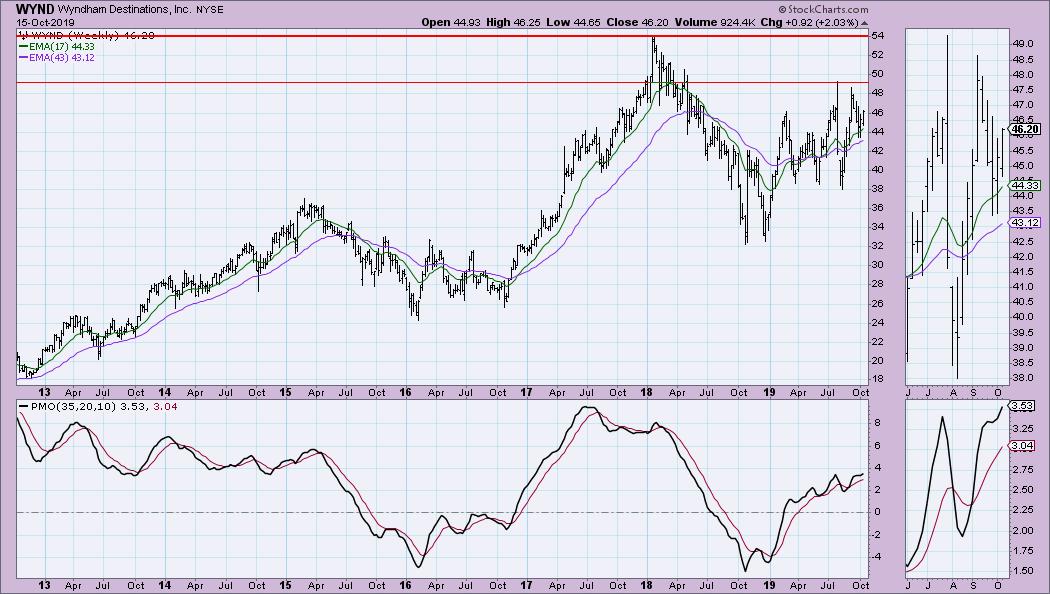Click the year 16 label under the price chart

coord(405,392)
